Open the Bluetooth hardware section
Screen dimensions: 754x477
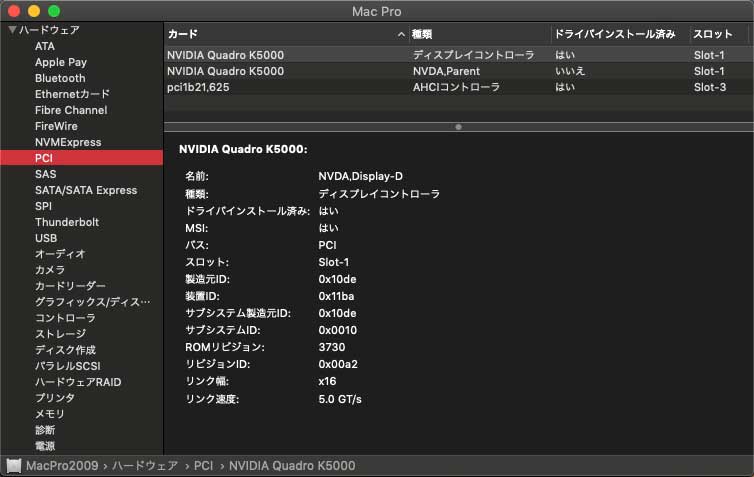click(x=60, y=78)
